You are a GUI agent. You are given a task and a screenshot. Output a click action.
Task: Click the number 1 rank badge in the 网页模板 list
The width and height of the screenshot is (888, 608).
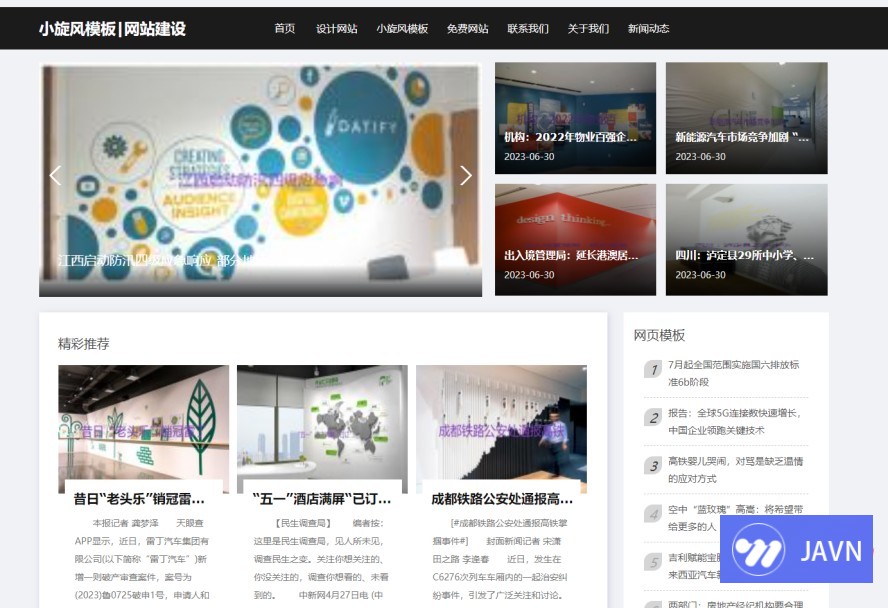pos(654,369)
